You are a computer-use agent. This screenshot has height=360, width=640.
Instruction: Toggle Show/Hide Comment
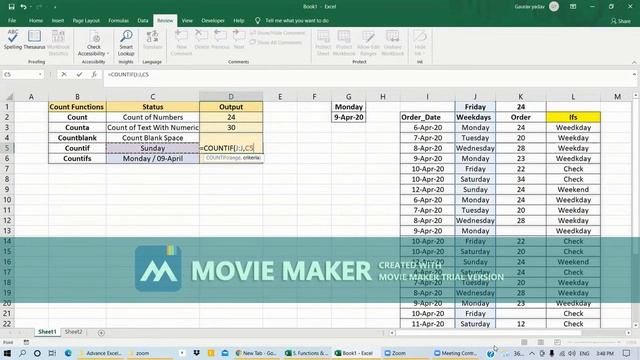pos(278,33)
